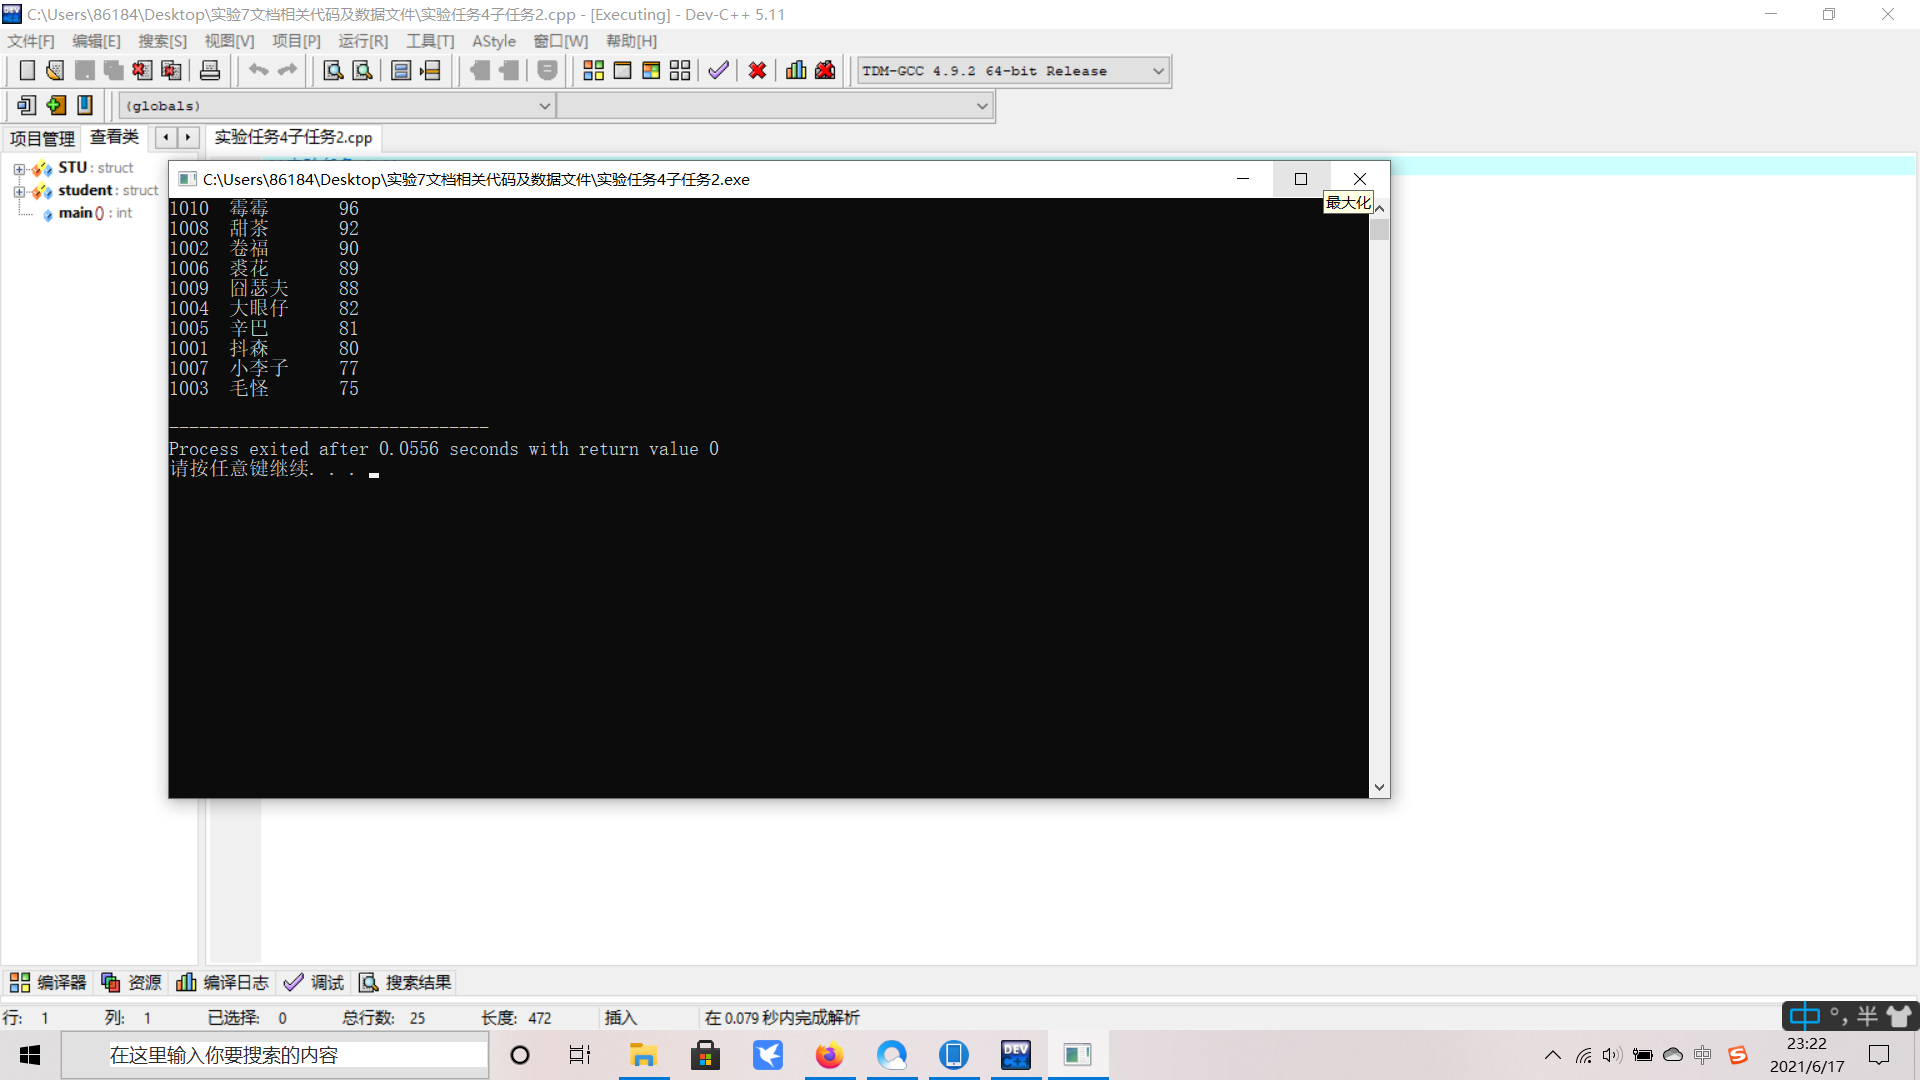1920x1080 pixels.
Task: Open the AStyle menu
Action: click(493, 41)
